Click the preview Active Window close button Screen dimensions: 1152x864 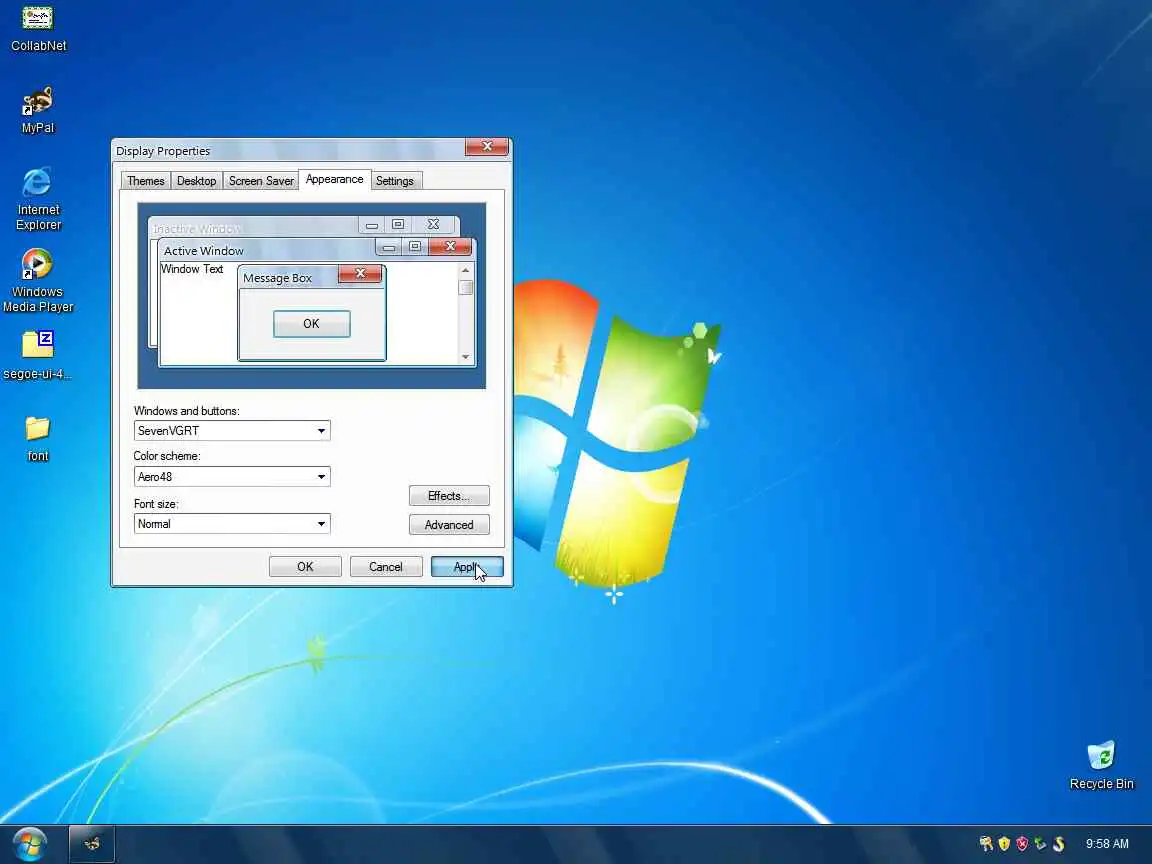(x=450, y=246)
